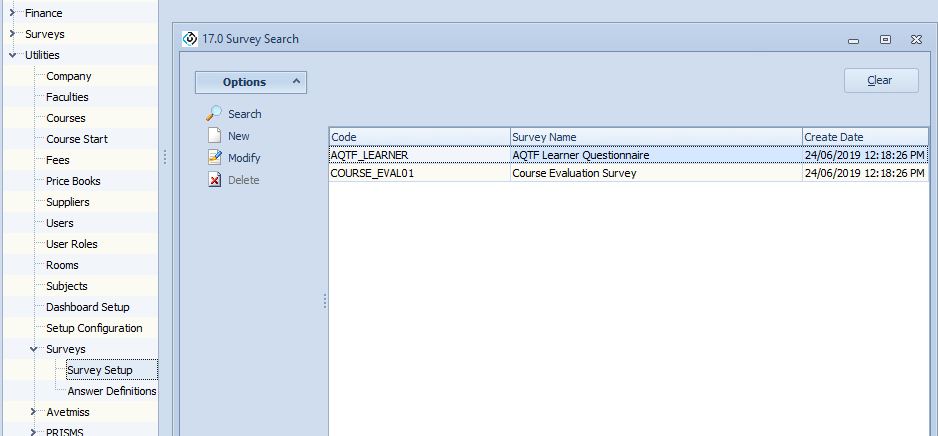
Task: Select the AQTF_LEARNER survey row
Action: (419, 155)
